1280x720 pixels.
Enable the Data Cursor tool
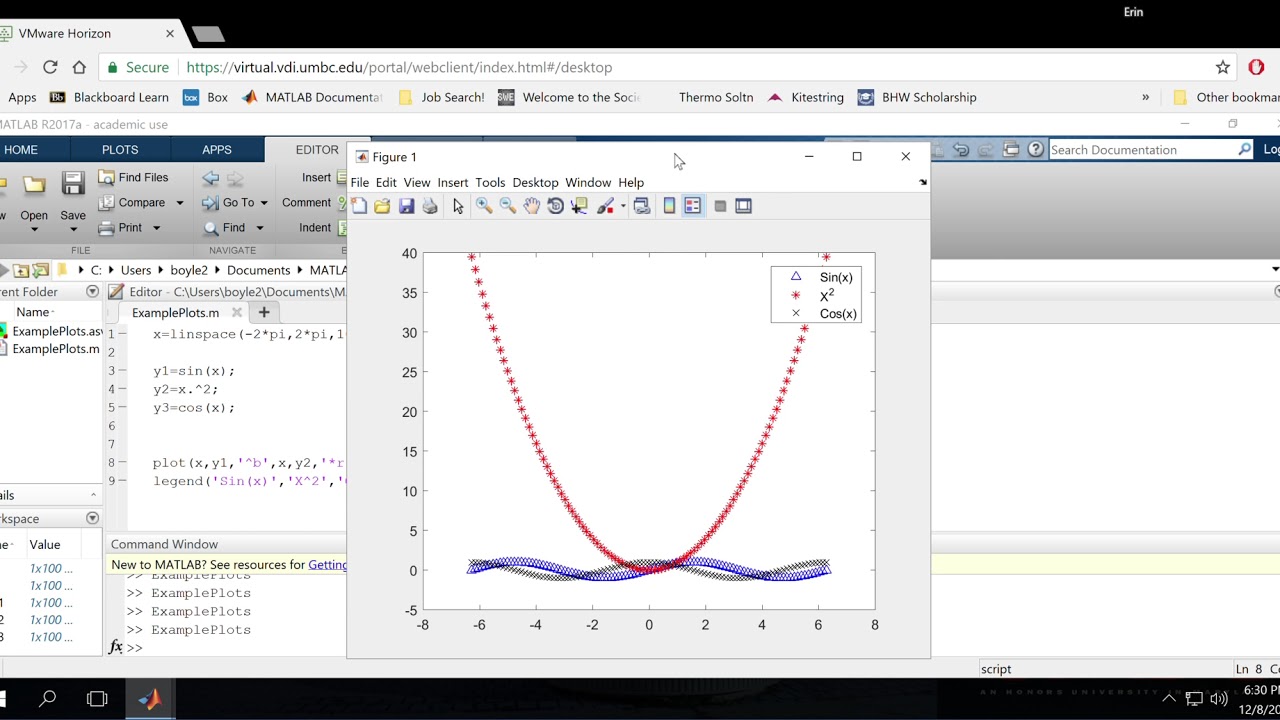579,206
